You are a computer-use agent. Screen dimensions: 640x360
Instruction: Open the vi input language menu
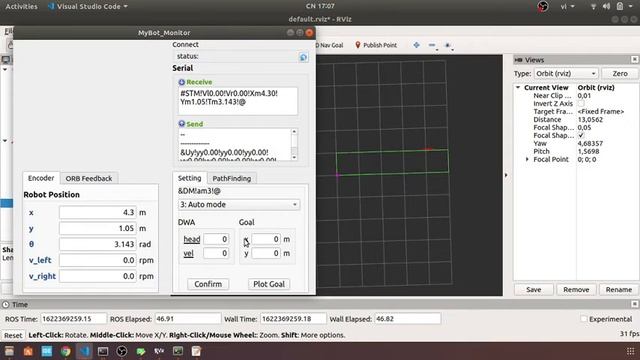[x=567, y=6]
